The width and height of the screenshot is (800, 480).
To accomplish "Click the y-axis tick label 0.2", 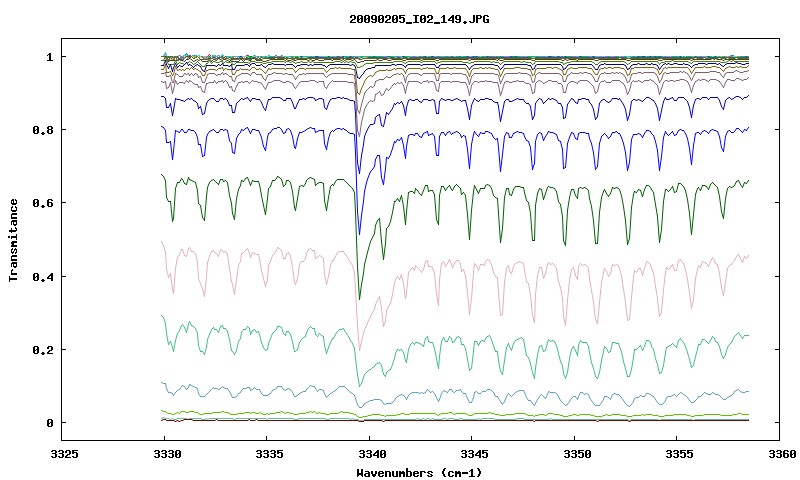I will tap(42, 350).
